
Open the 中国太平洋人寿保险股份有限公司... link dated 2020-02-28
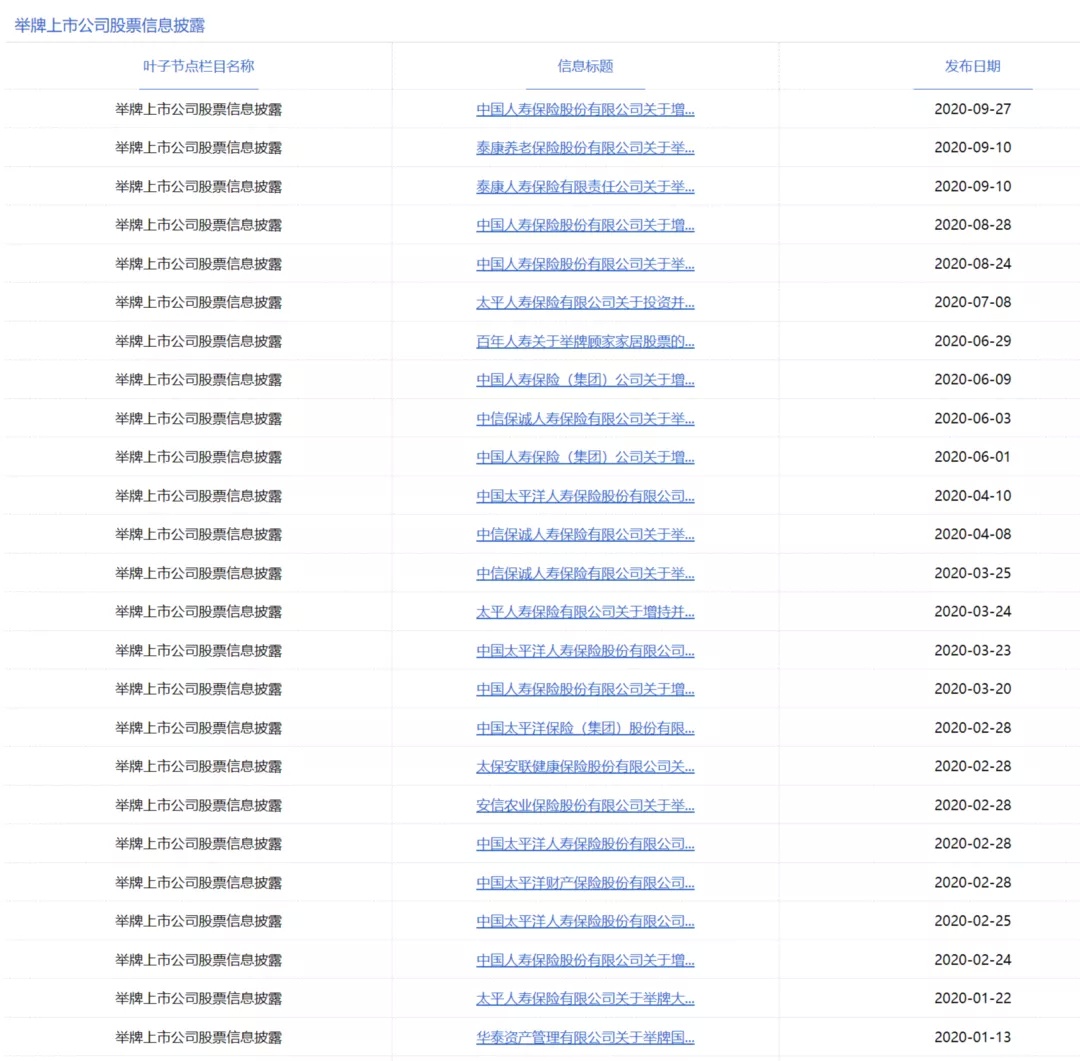click(585, 843)
